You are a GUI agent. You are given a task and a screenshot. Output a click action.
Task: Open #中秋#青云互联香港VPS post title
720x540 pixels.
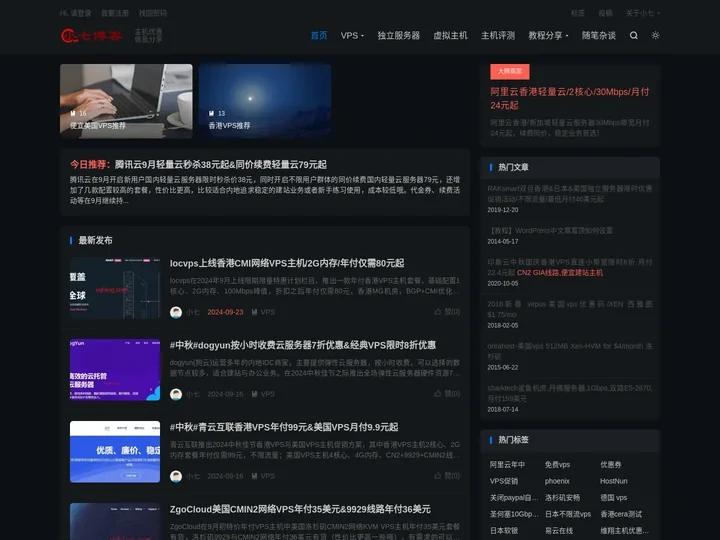[x=284, y=427]
